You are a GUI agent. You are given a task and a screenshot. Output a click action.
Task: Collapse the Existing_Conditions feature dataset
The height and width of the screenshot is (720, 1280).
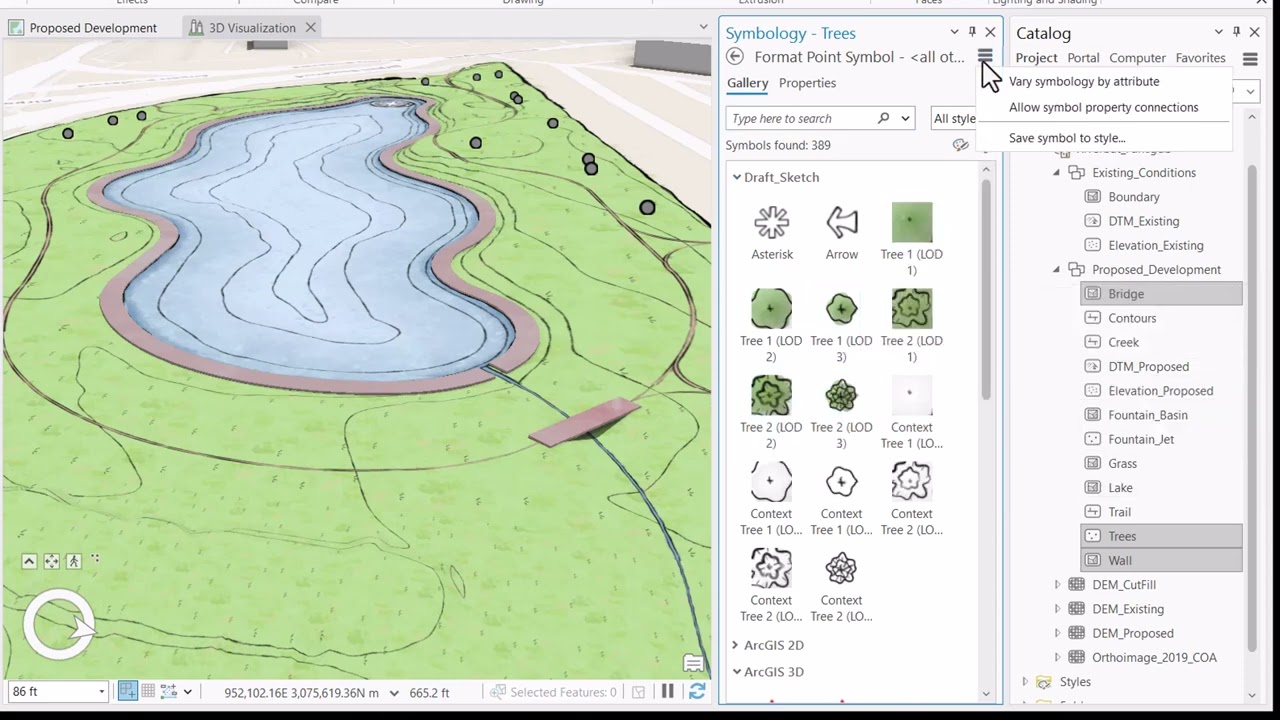pyautogui.click(x=1056, y=173)
